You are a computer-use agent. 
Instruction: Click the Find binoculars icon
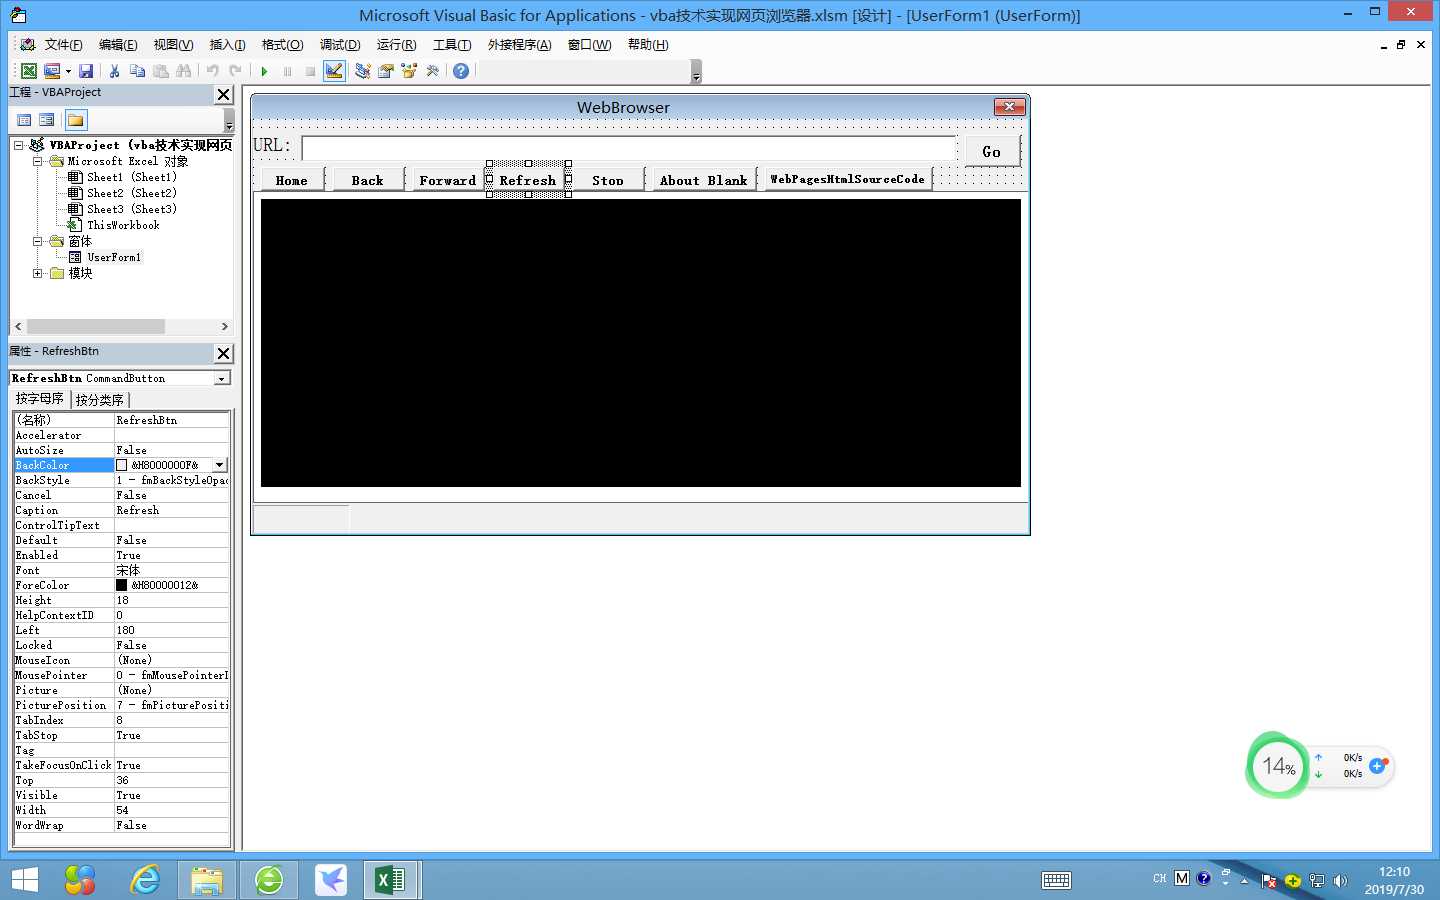183,71
